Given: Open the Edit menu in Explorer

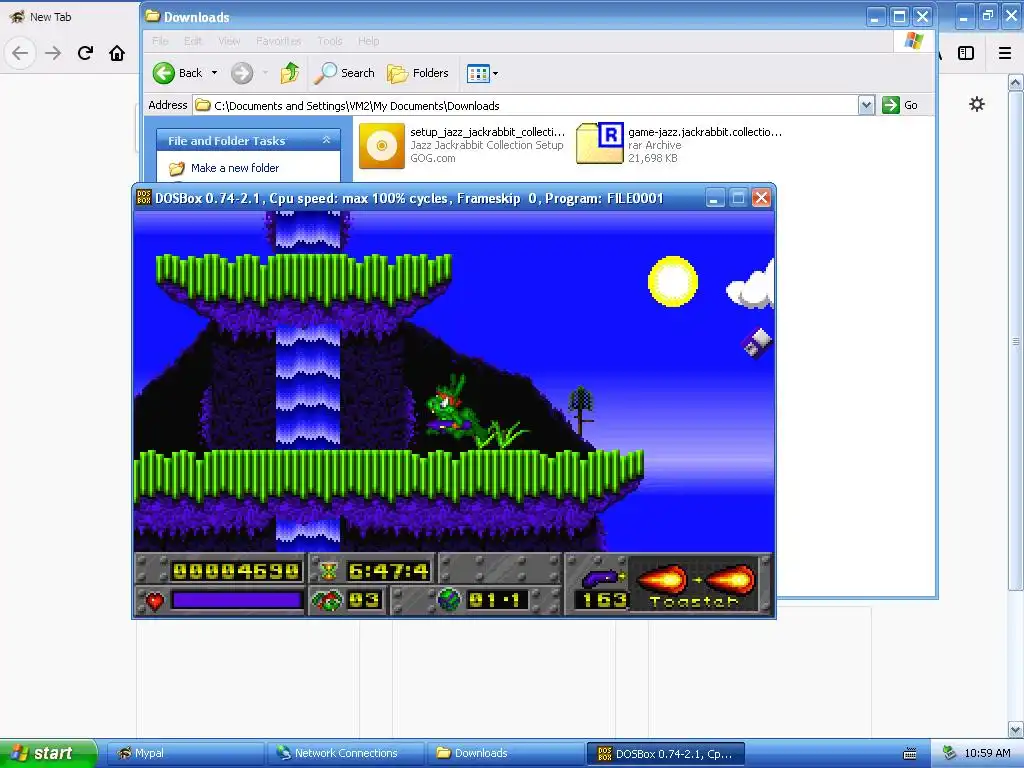Looking at the screenshot, I should [193, 41].
